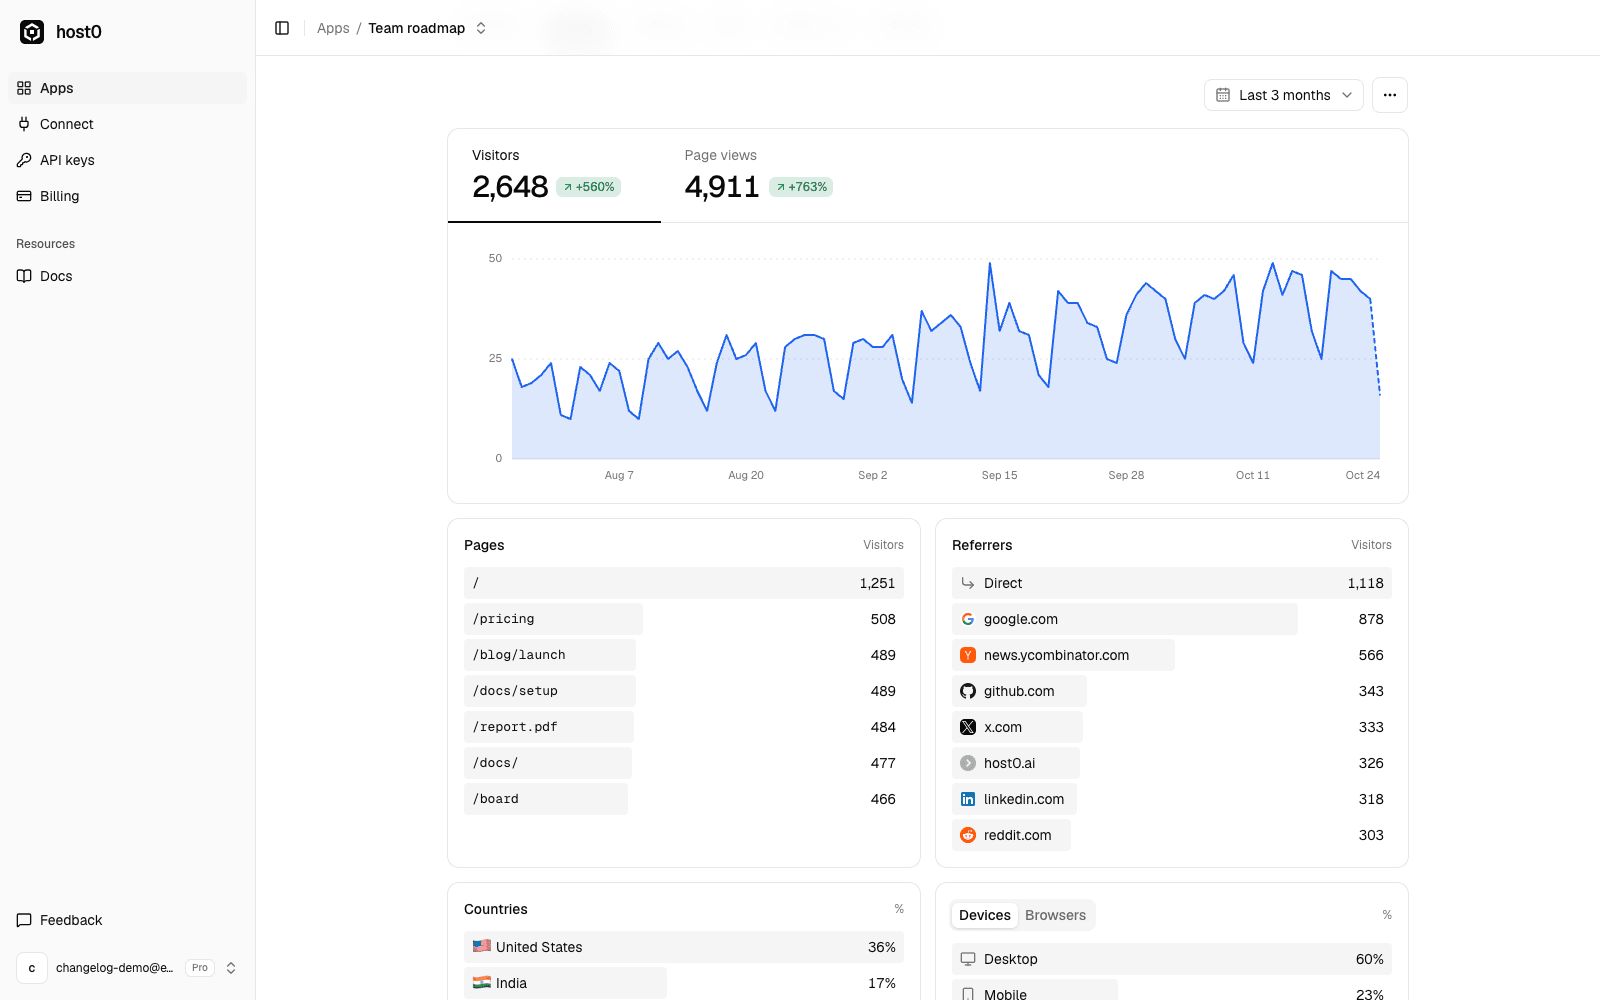Click the news.ycombinator.com referrer row
1600x1000 pixels.
coord(1172,655)
